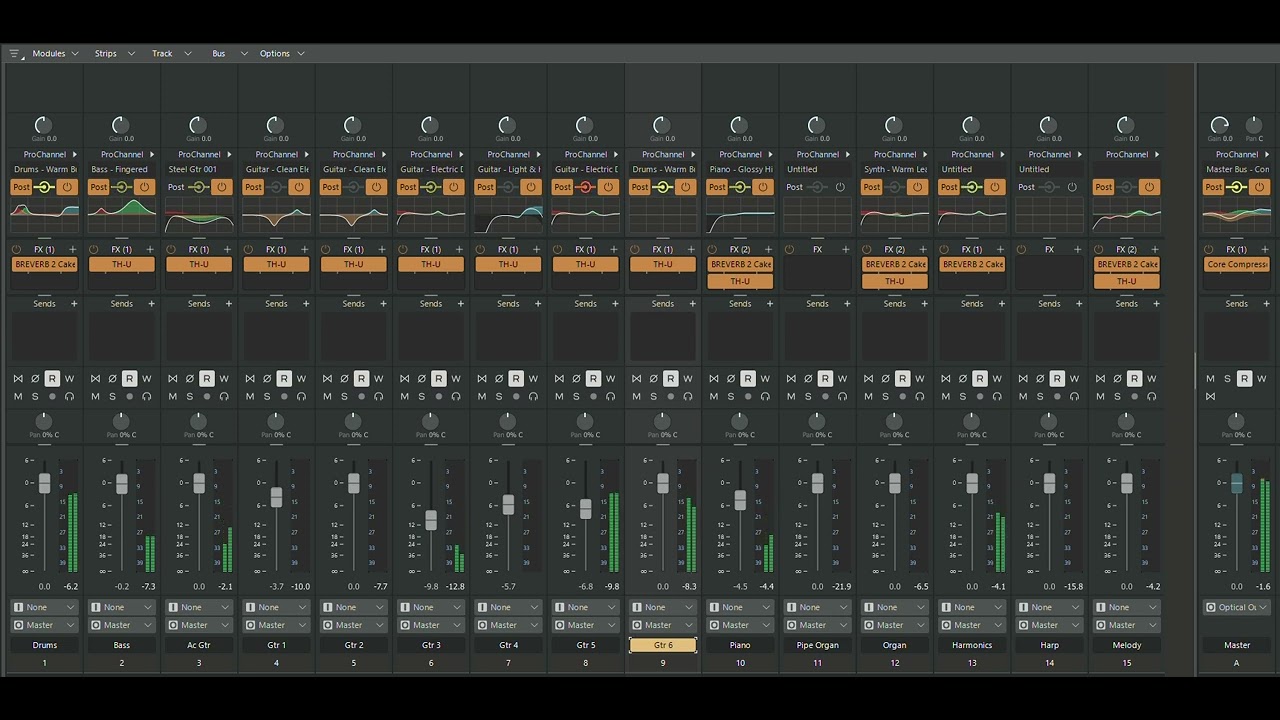Open the Drums input None dropdown

click(45, 607)
